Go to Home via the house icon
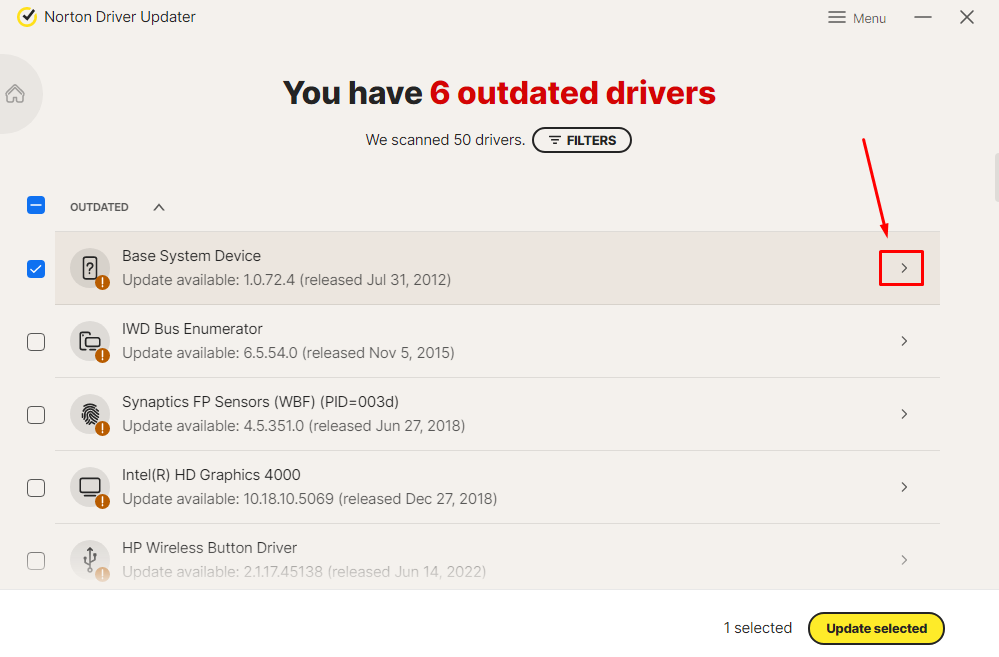Screen dimensions: 999x657 (15, 94)
